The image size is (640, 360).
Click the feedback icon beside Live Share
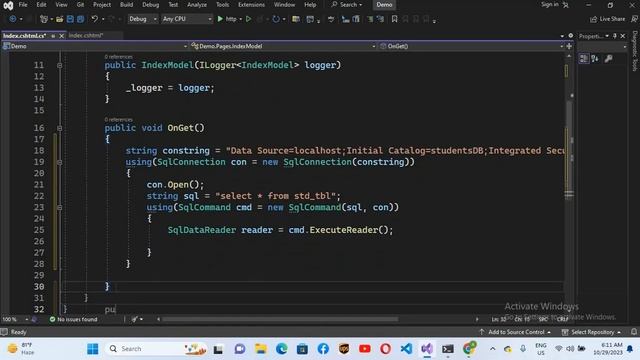click(634, 19)
